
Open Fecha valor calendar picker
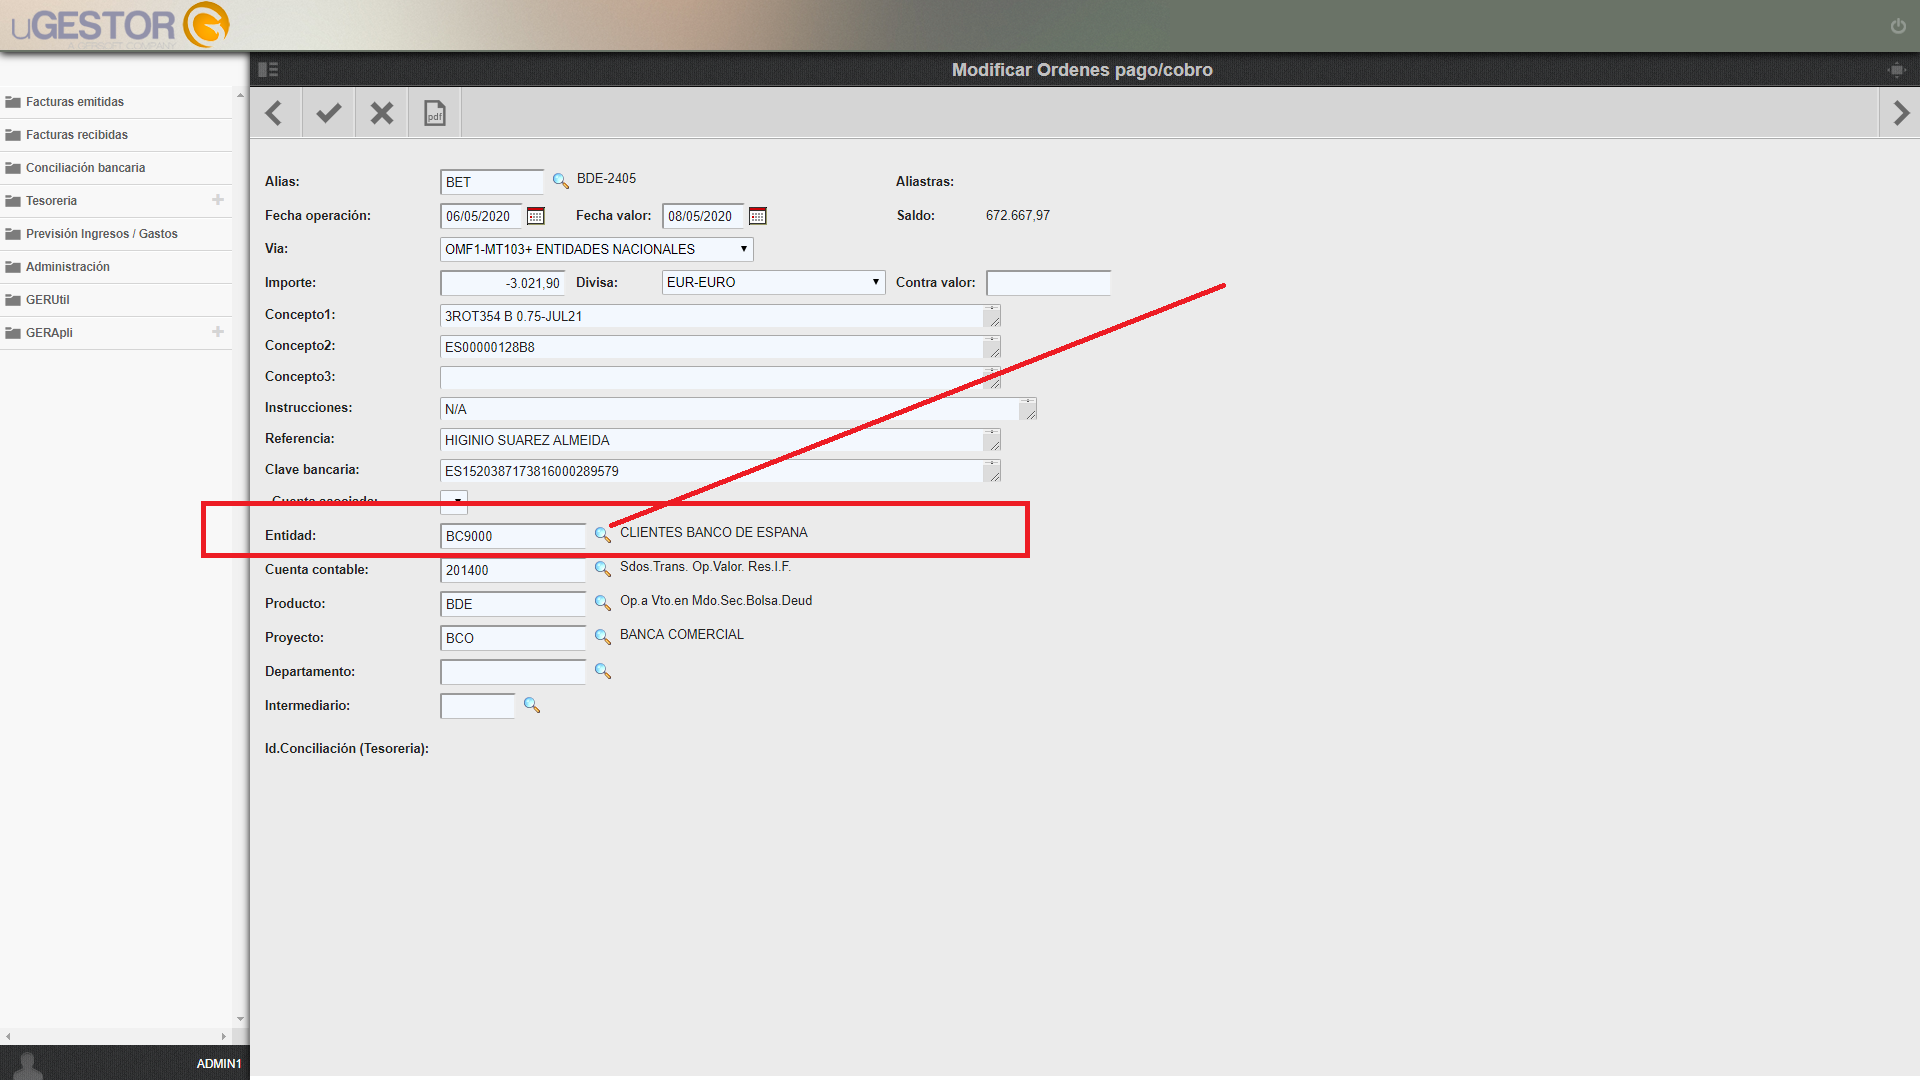(758, 216)
